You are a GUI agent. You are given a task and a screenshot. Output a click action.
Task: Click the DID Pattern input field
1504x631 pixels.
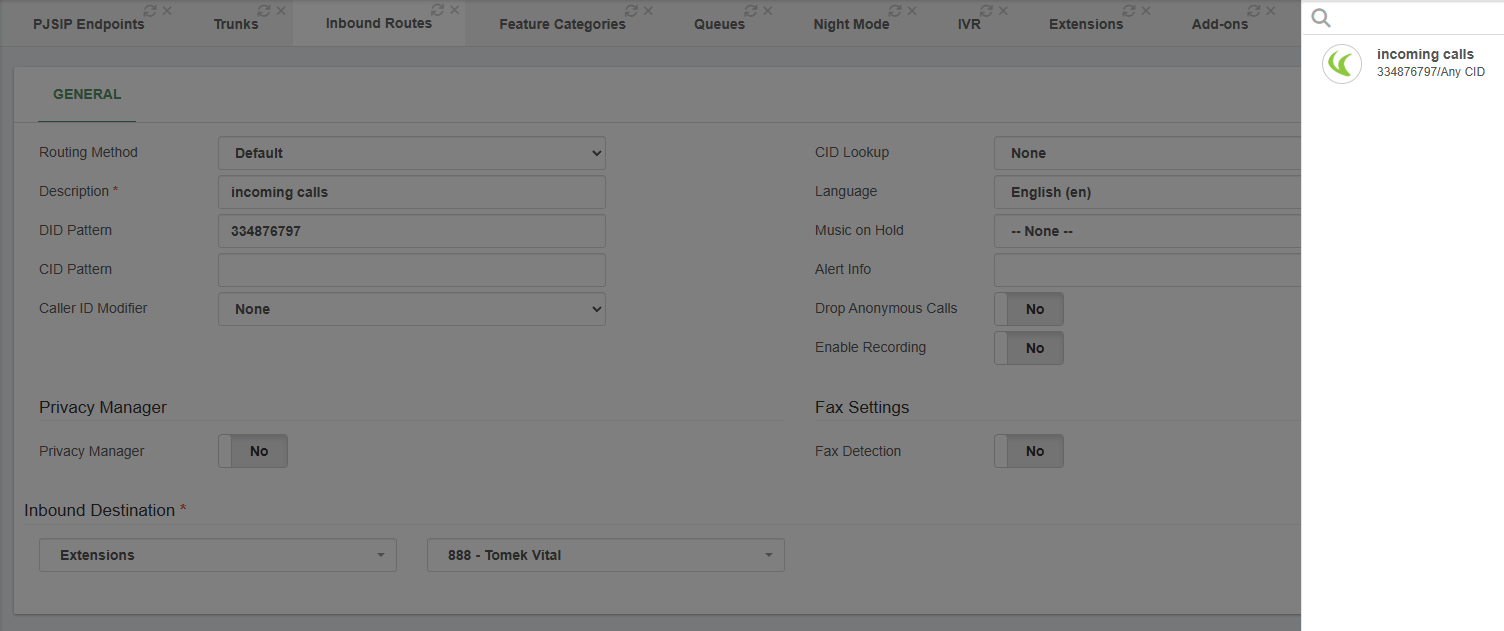point(411,231)
